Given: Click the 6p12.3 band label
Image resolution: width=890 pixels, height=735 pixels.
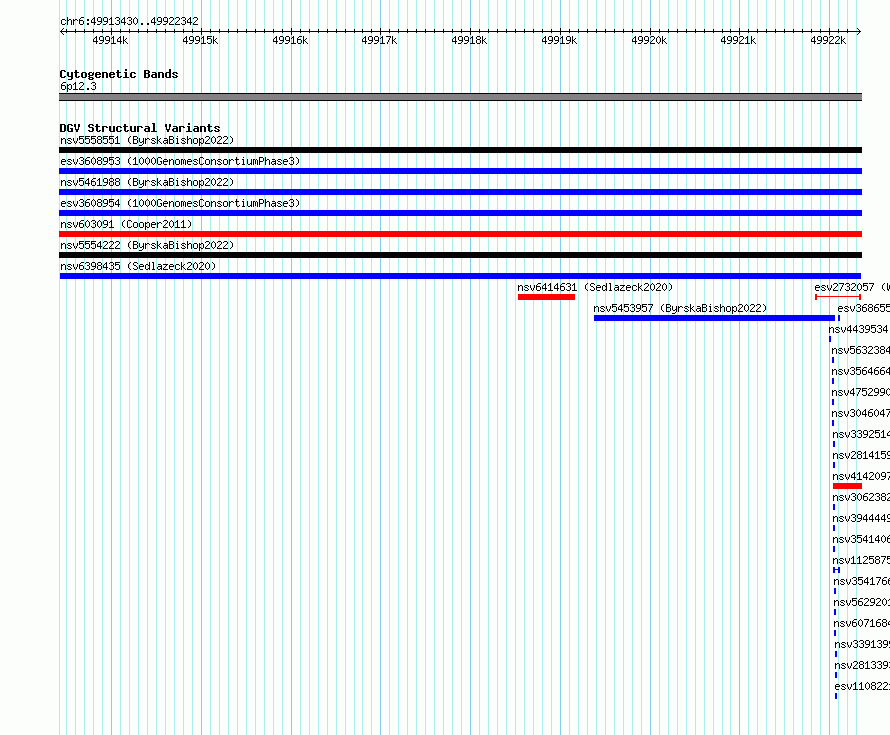Looking at the screenshot, I should click(x=78, y=86).
